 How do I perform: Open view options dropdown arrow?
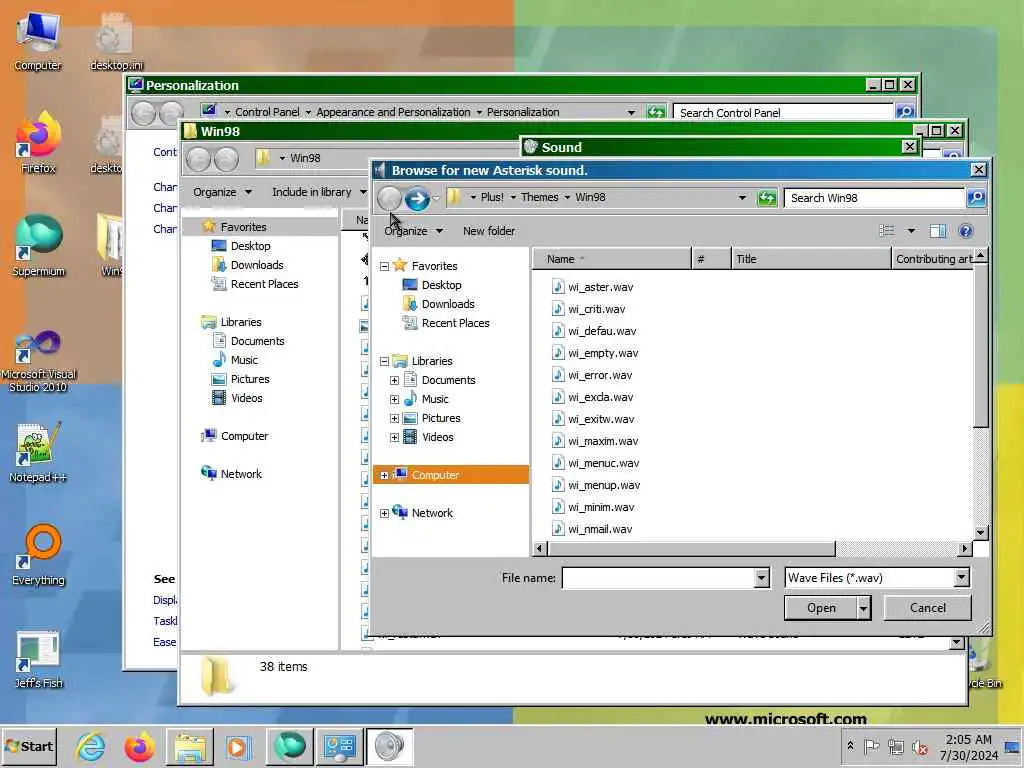(x=911, y=231)
